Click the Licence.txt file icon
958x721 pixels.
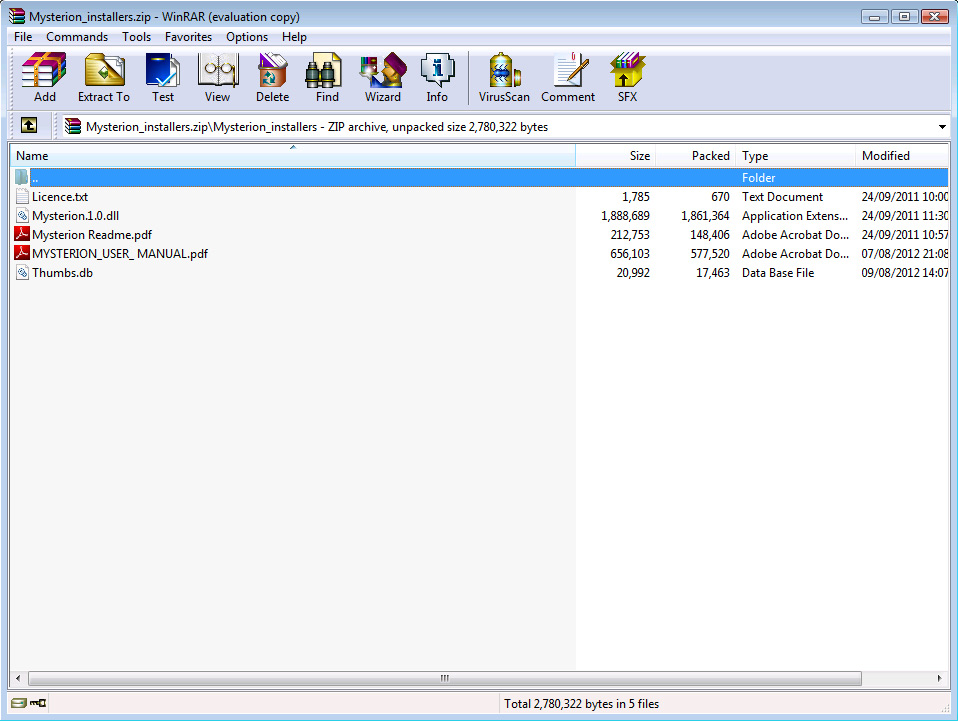coord(22,196)
